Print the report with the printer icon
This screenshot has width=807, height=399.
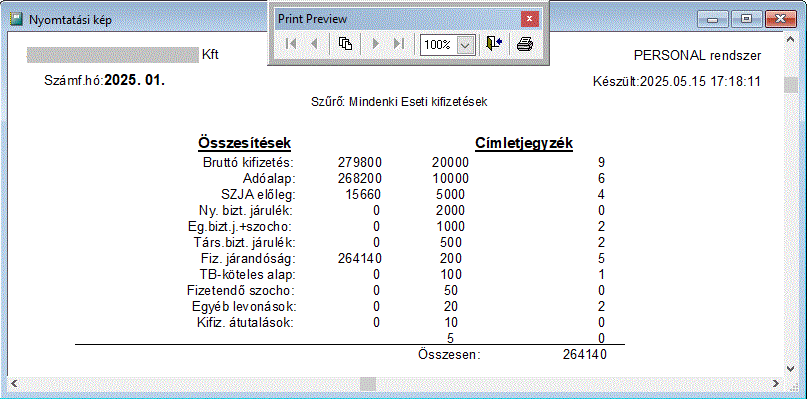tap(525, 44)
